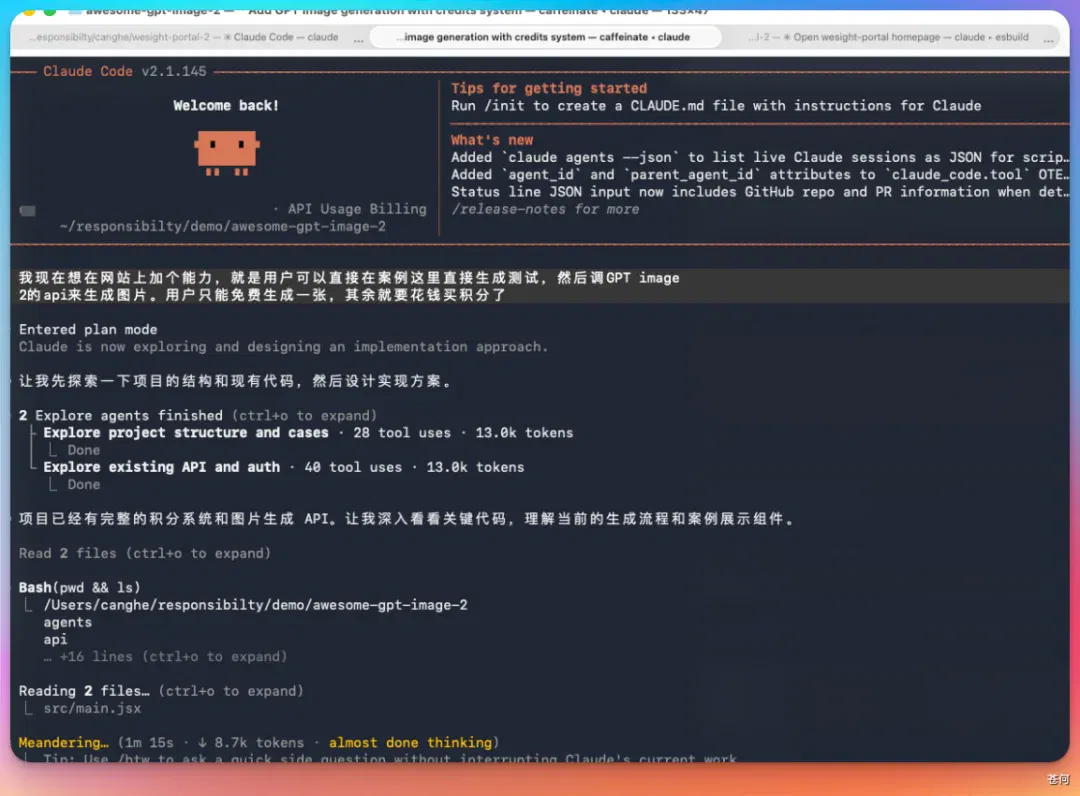The image size is (1080, 796).
Task: Click the Claude Code pixel mascot
Action: [x=227, y=153]
